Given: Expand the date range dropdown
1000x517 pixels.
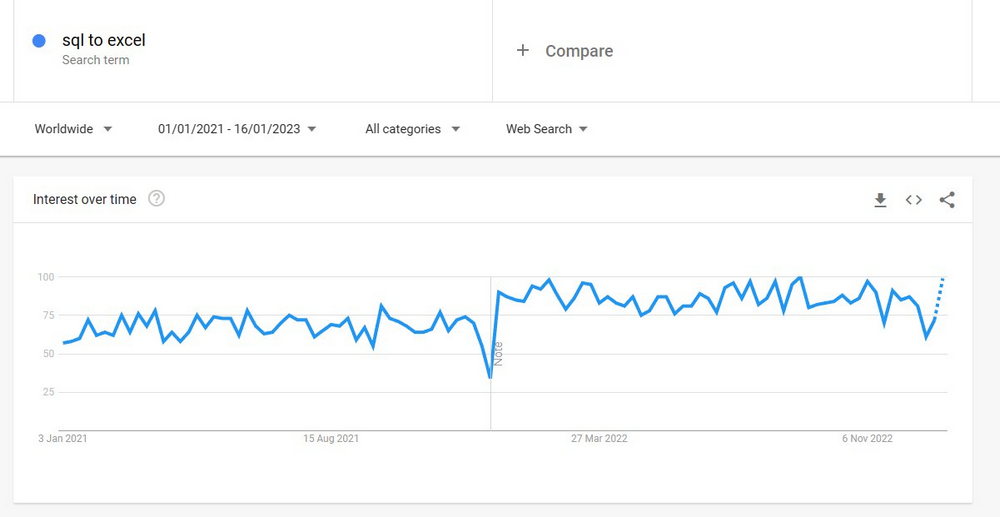Looking at the screenshot, I should 237,129.
